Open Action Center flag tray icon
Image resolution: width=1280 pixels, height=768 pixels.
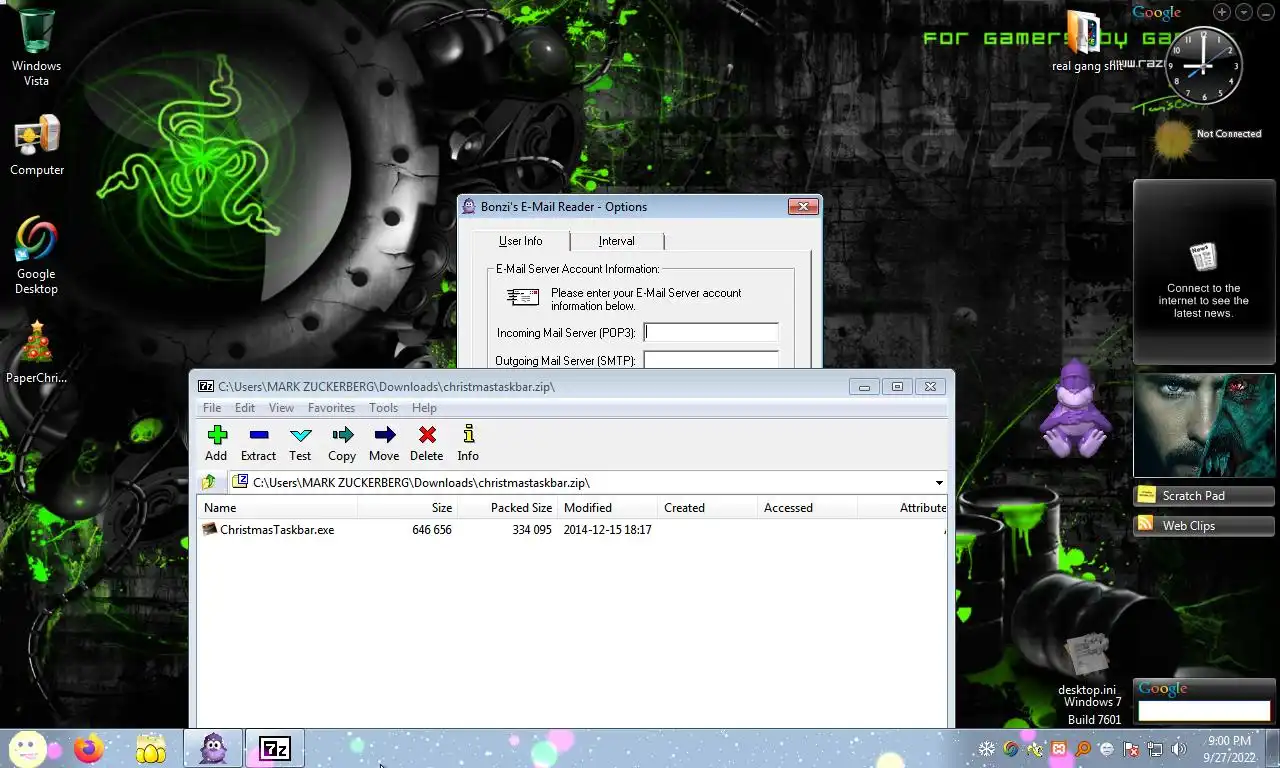pyautogui.click(x=1131, y=749)
